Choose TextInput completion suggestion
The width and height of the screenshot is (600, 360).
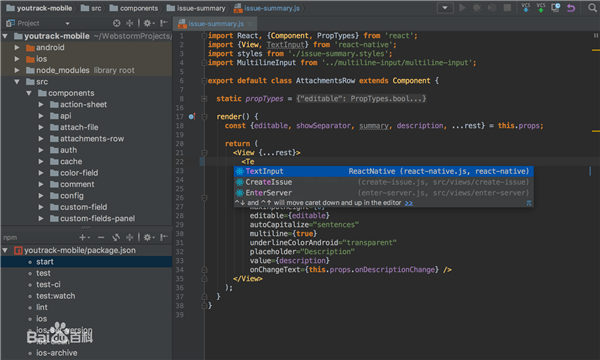coord(384,171)
